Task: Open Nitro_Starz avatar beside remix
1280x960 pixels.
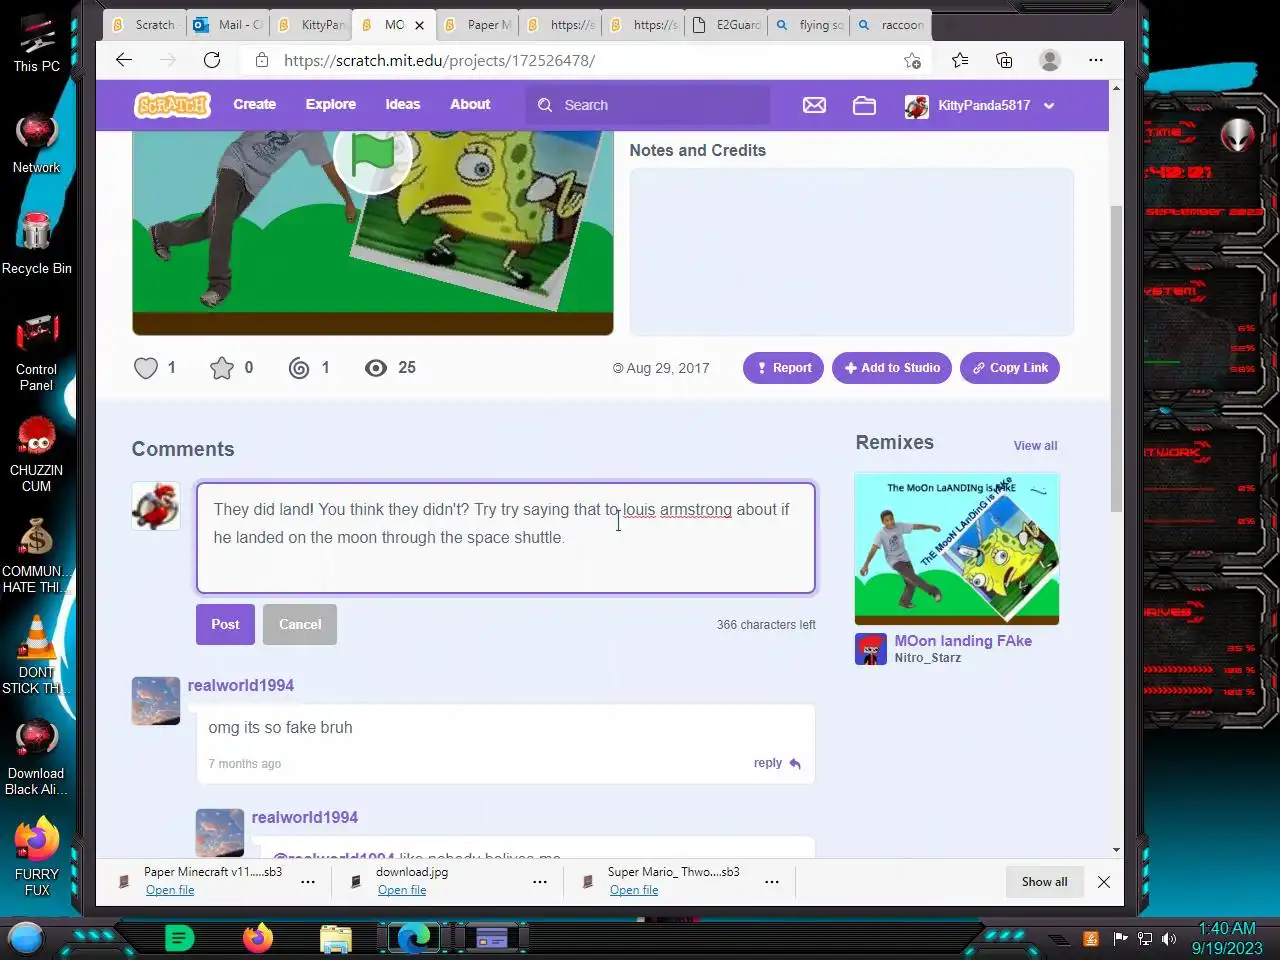Action: (x=871, y=649)
